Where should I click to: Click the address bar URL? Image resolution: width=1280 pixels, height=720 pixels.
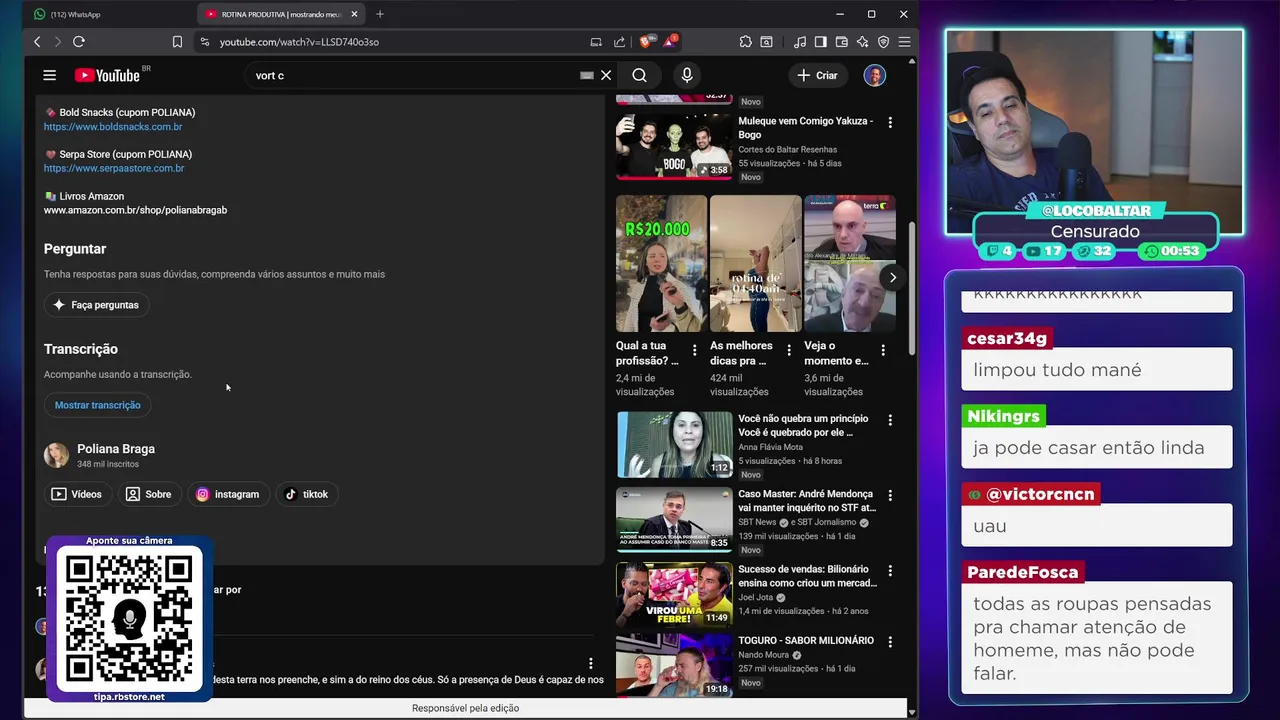(x=299, y=42)
